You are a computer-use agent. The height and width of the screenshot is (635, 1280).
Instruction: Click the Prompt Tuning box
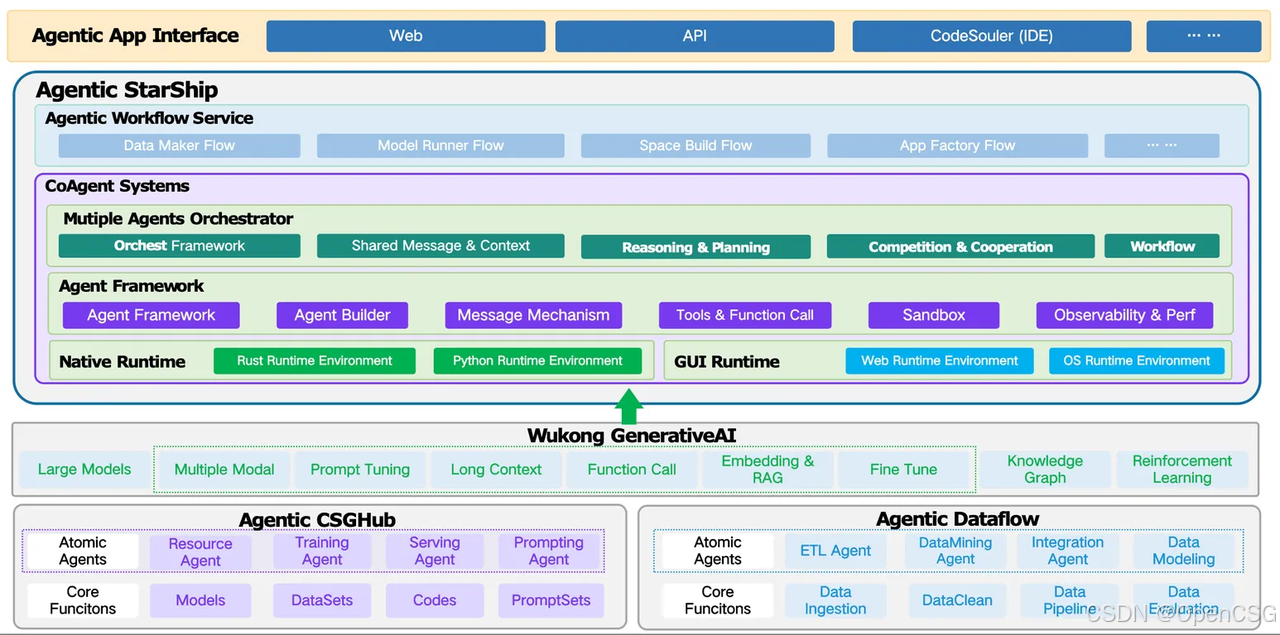click(x=360, y=469)
